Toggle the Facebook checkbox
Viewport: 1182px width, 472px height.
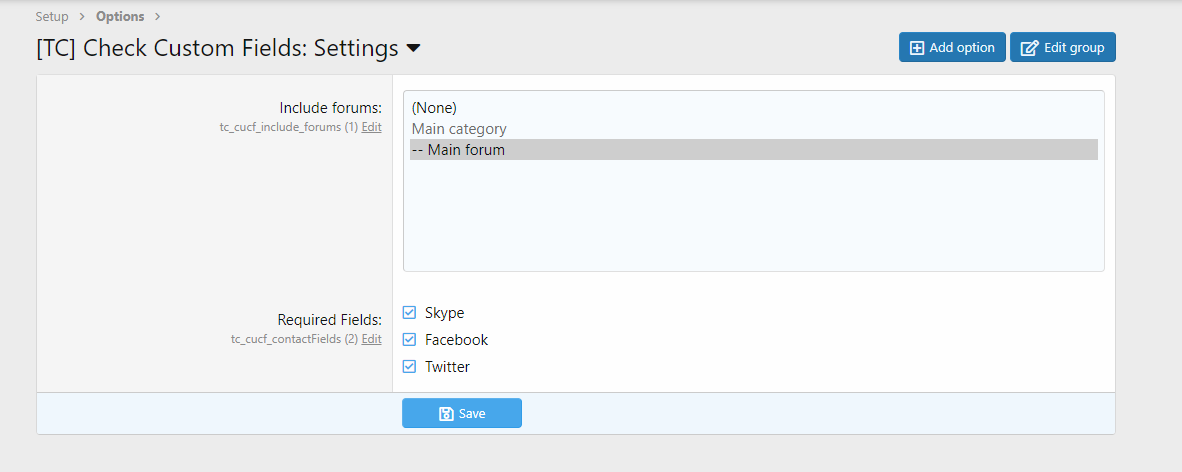tap(409, 340)
